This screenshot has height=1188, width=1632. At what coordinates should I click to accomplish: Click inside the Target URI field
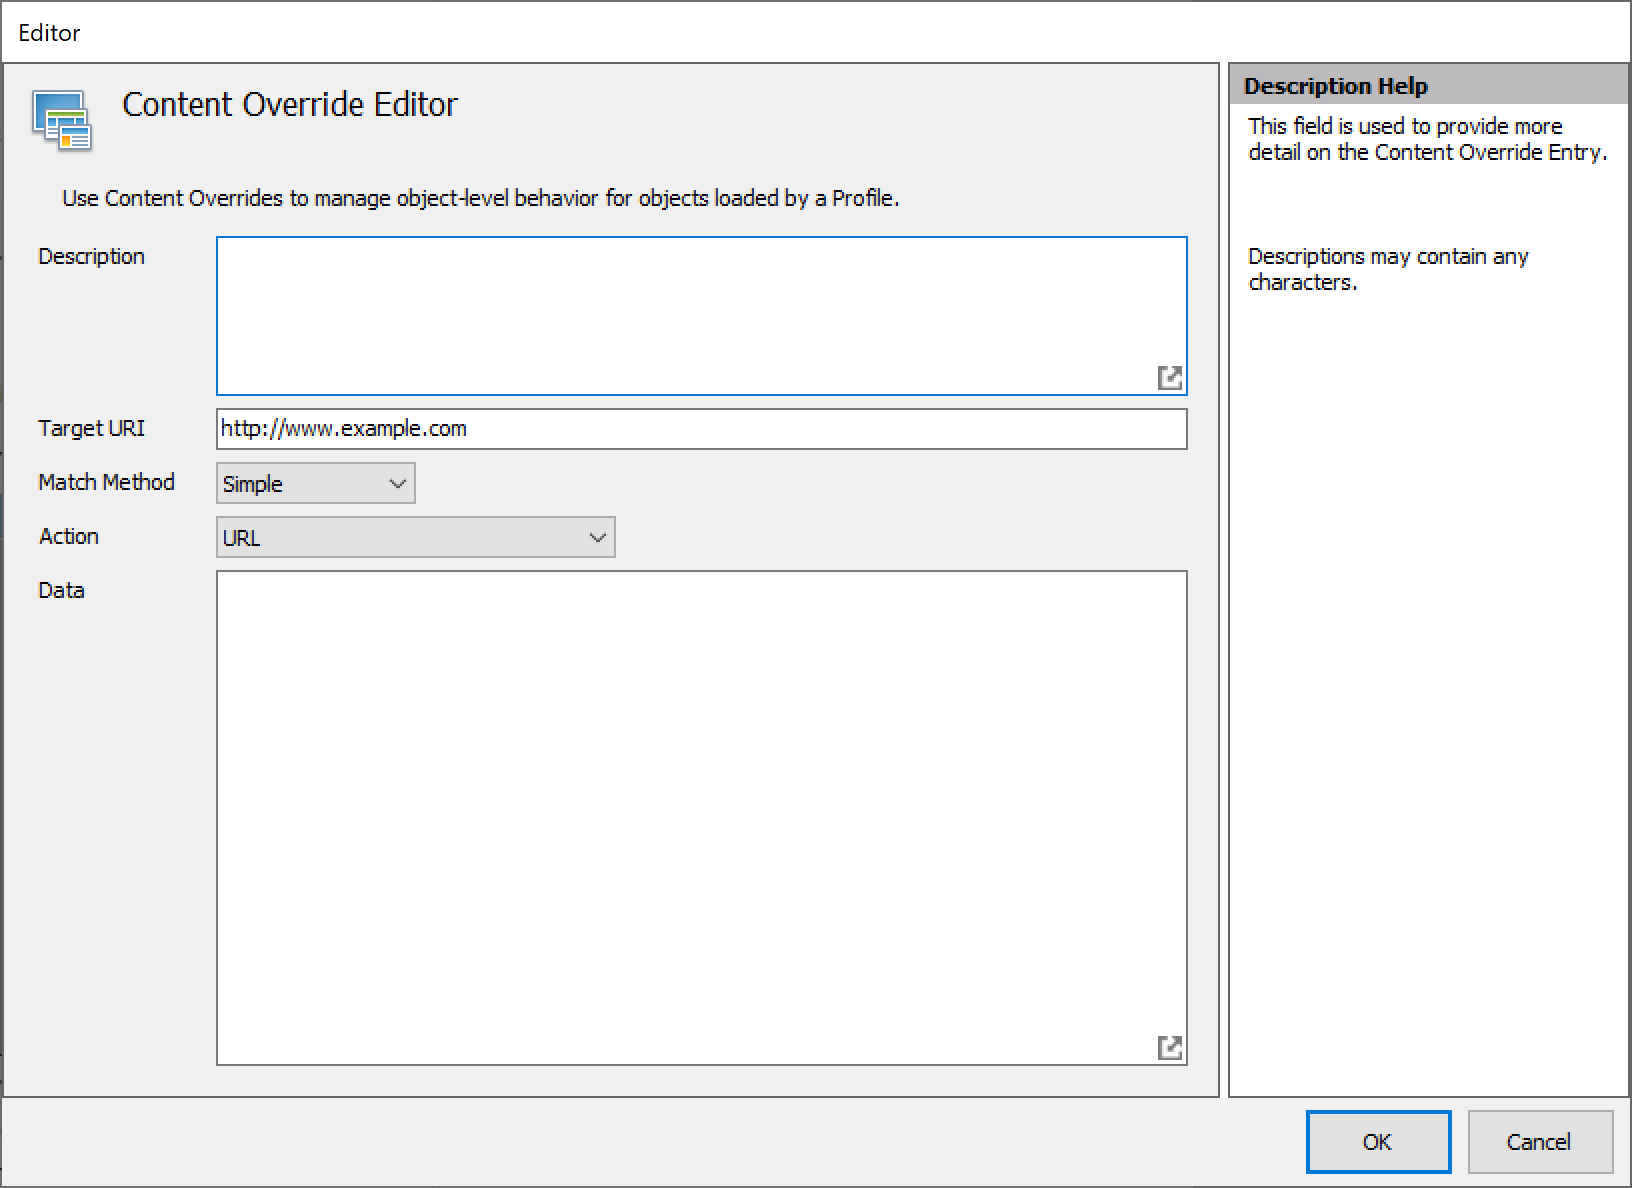(700, 429)
